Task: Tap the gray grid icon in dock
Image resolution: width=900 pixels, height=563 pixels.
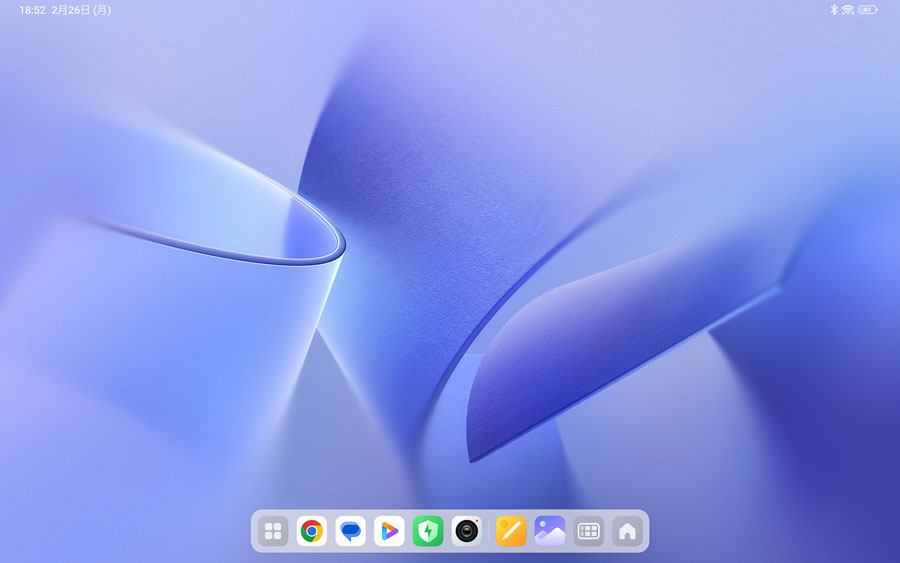Action: (x=589, y=531)
